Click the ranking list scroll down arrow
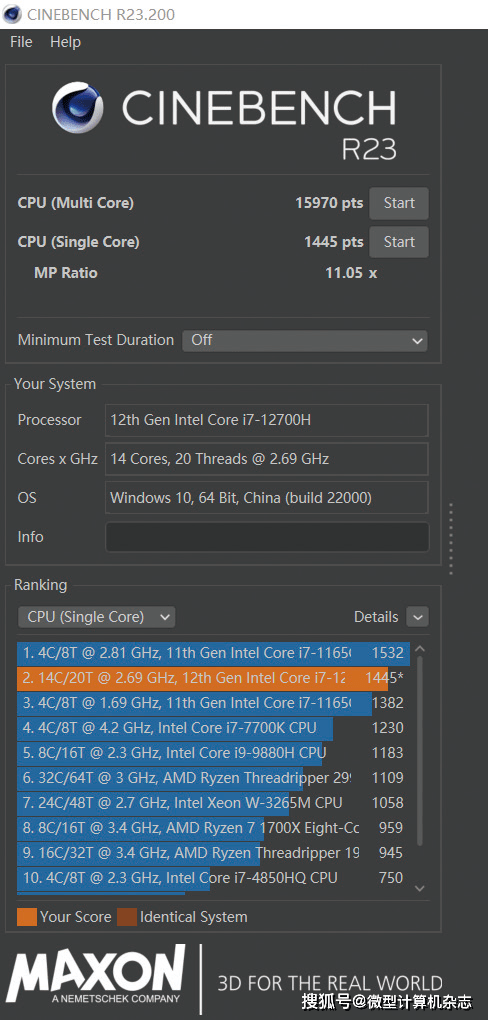Image resolution: width=488 pixels, height=1020 pixels. pyautogui.click(x=419, y=888)
